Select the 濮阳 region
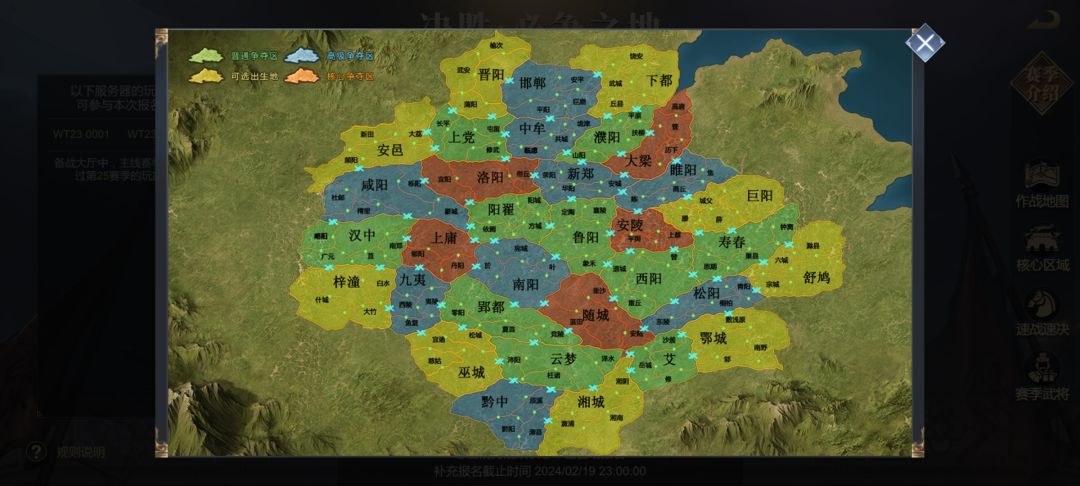The height and width of the screenshot is (486, 1080). click(608, 136)
